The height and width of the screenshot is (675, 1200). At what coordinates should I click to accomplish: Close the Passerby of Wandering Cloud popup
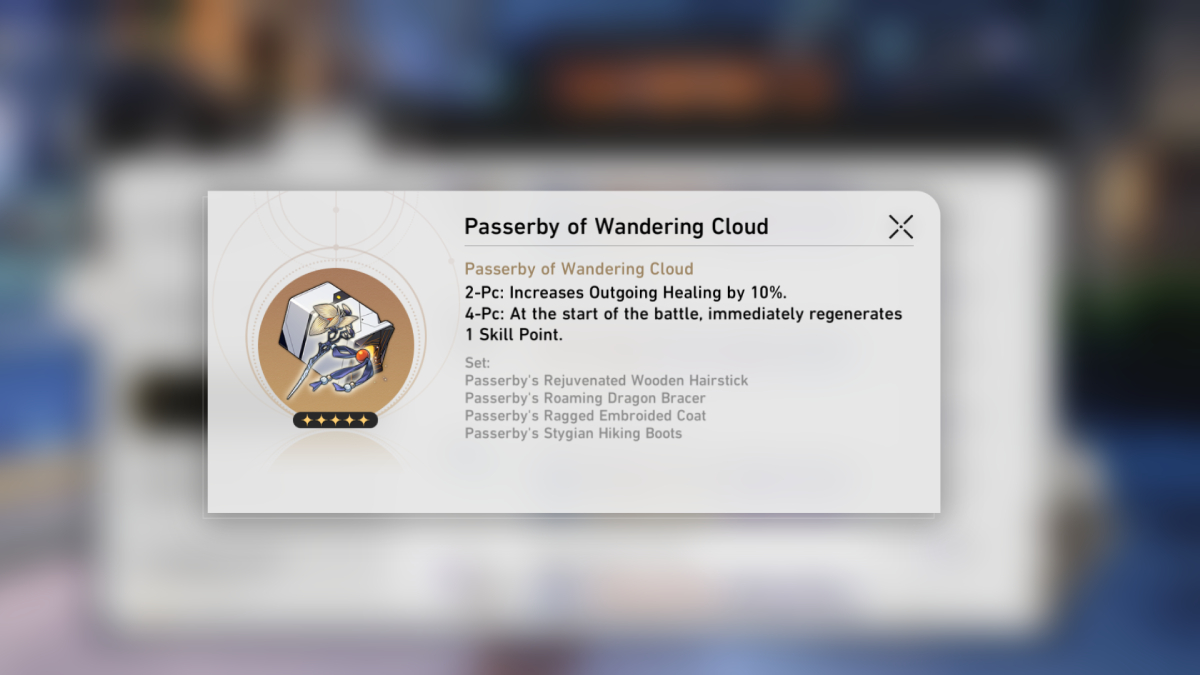pyautogui.click(x=901, y=227)
